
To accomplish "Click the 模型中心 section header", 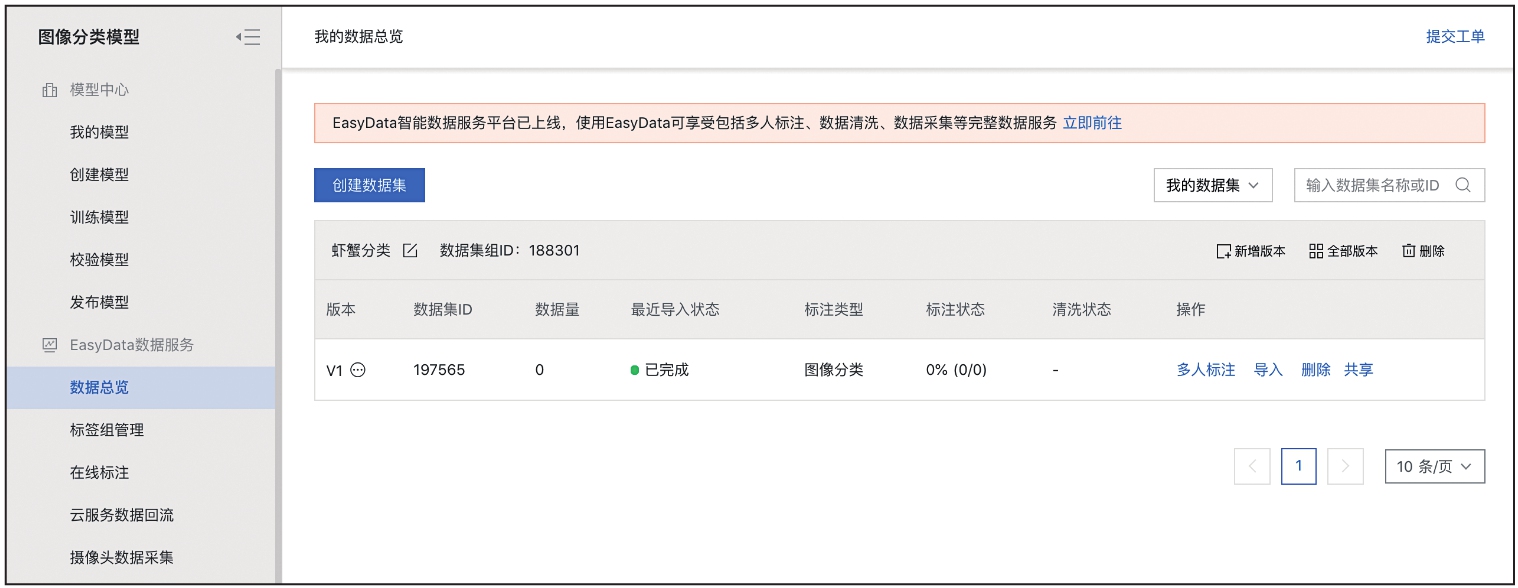I will click(99, 90).
